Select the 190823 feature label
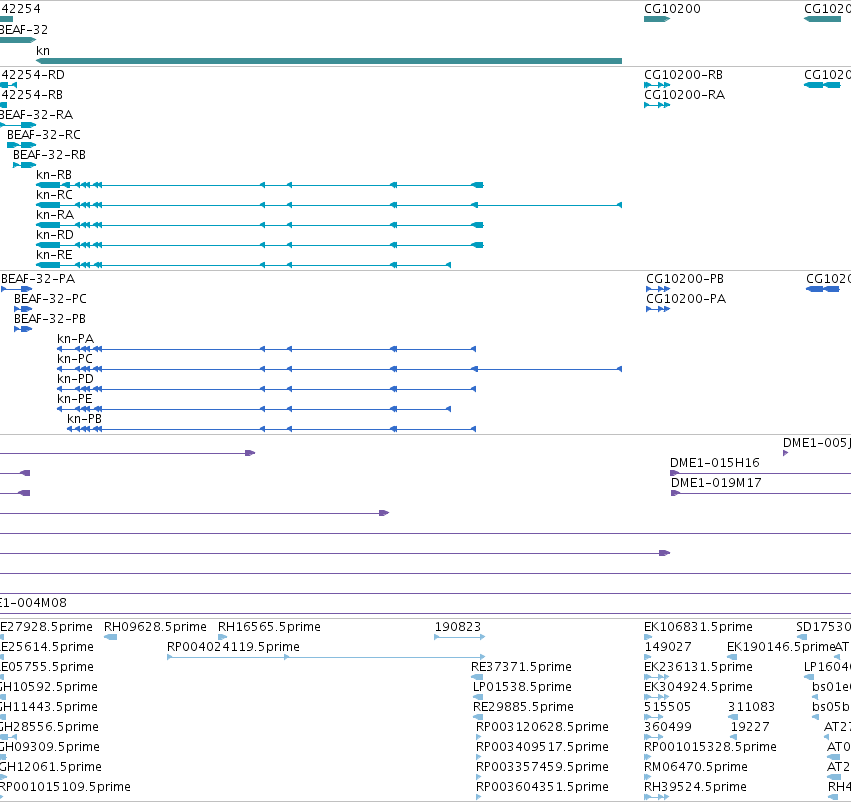Screen dimensions: 851x802 (x=458, y=627)
